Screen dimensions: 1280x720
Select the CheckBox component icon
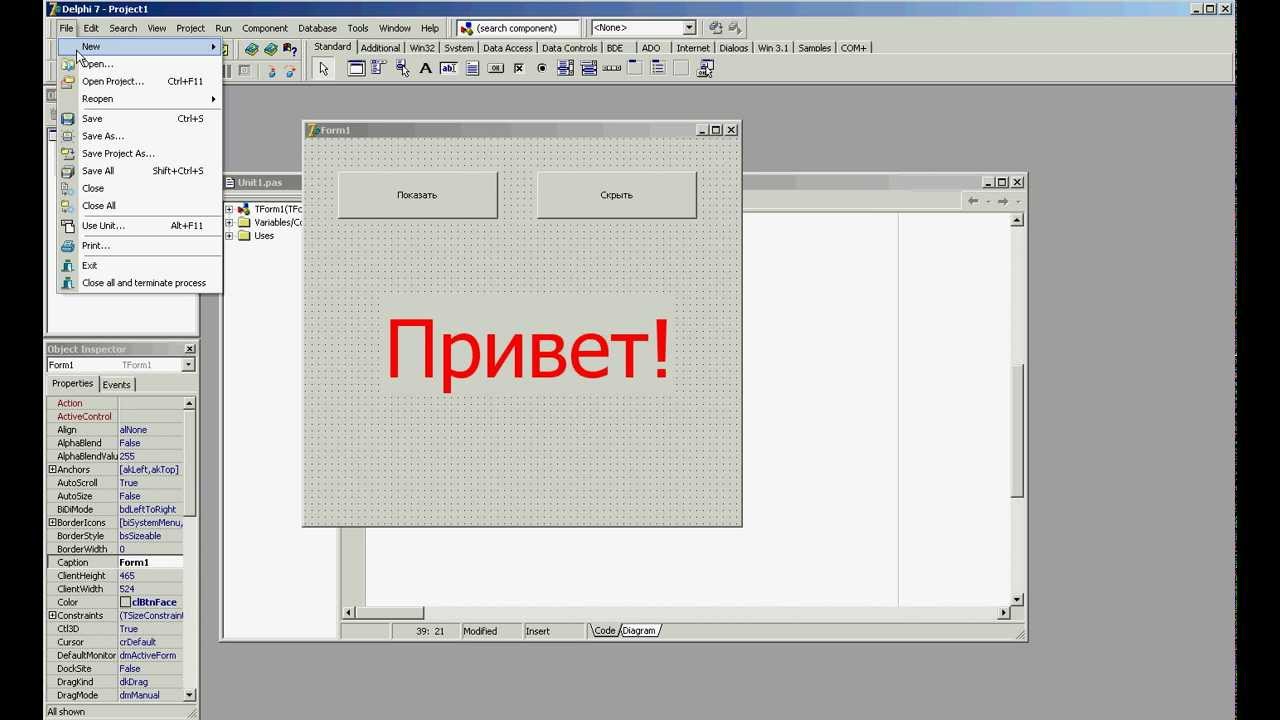coord(519,68)
